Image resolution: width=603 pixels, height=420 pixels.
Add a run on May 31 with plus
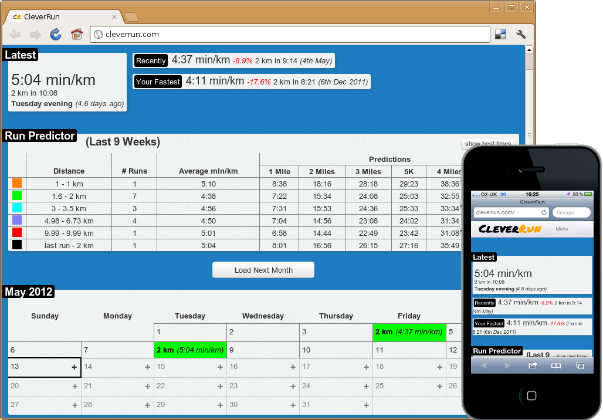(366, 405)
